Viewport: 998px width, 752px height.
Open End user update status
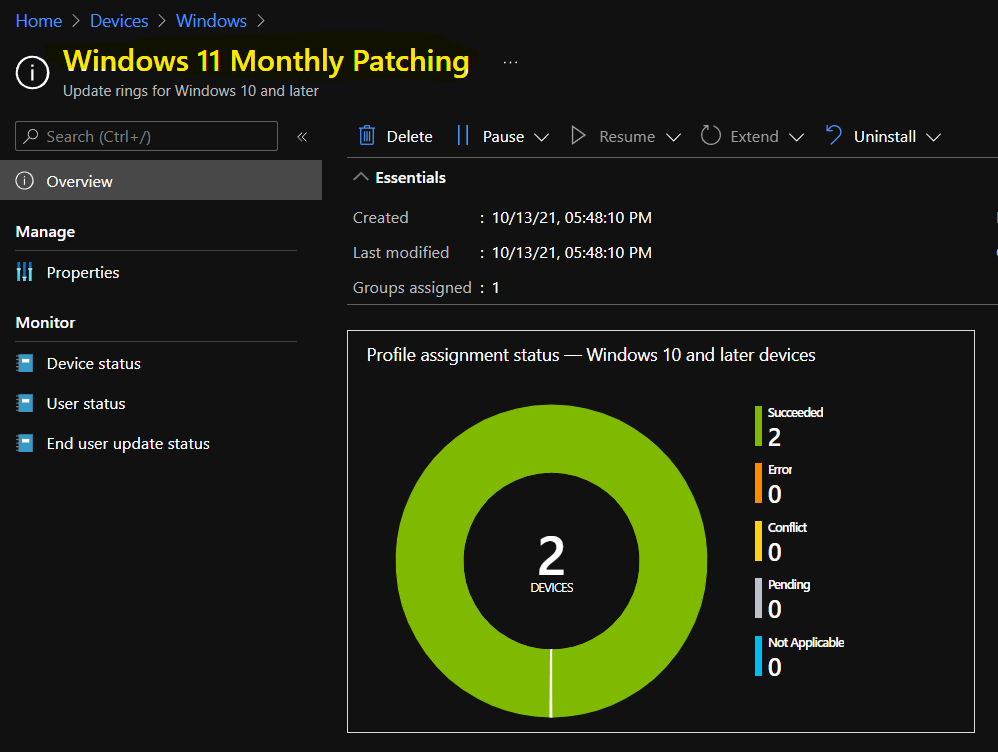[x=128, y=444]
